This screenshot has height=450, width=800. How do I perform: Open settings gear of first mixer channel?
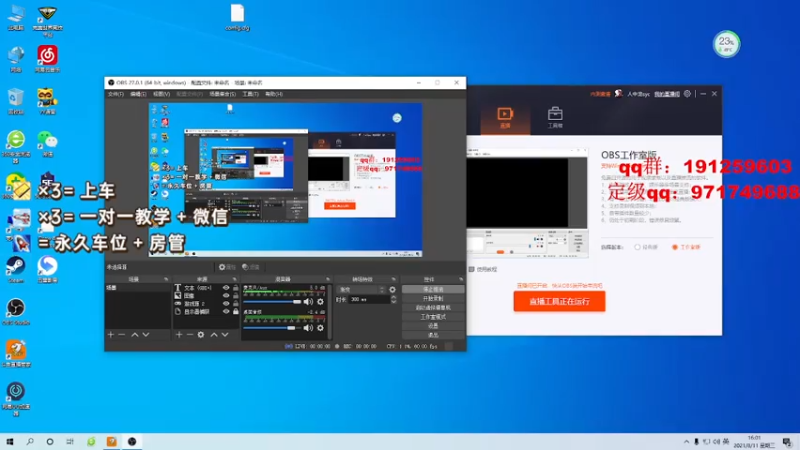coord(320,302)
